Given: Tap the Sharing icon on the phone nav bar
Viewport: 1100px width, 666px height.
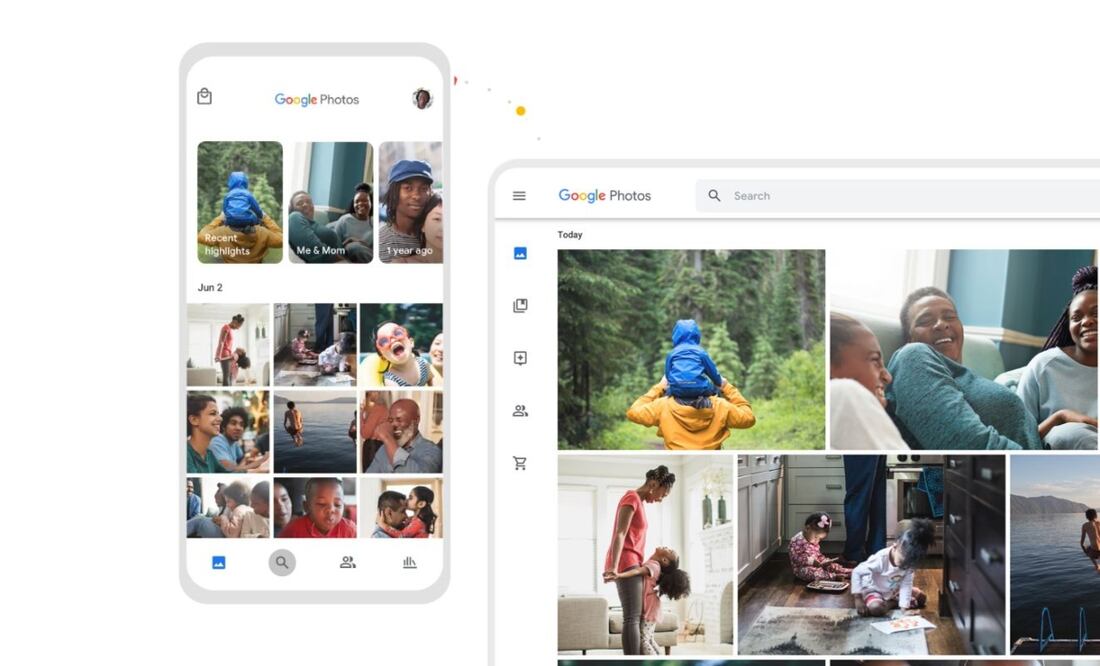Looking at the screenshot, I should pyautogui.click(x=346, y=562).
